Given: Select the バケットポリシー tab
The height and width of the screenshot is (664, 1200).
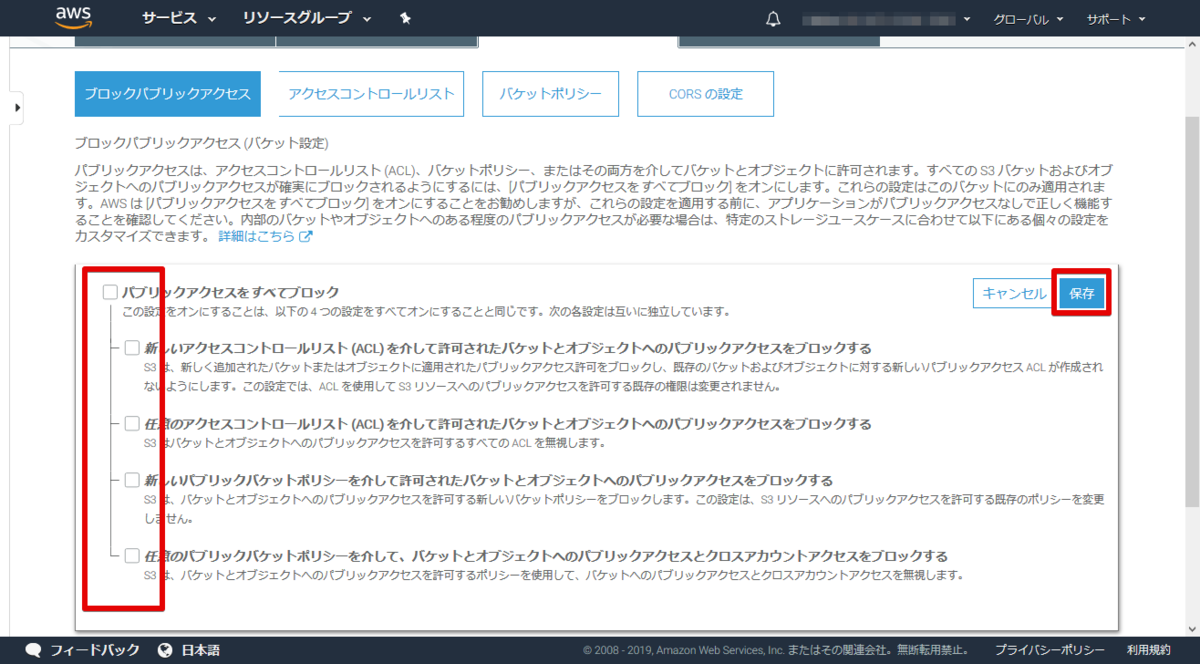Looking at the screenshot, I should click(550, 93).
